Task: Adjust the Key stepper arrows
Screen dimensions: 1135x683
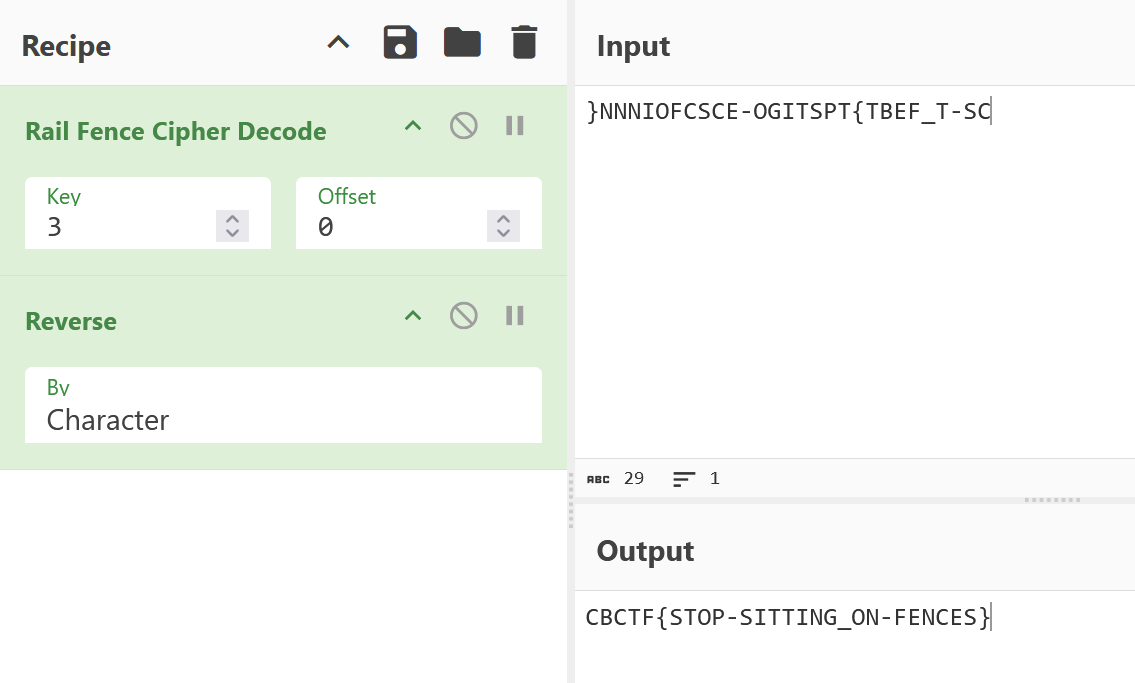Action: pos(232,226)
